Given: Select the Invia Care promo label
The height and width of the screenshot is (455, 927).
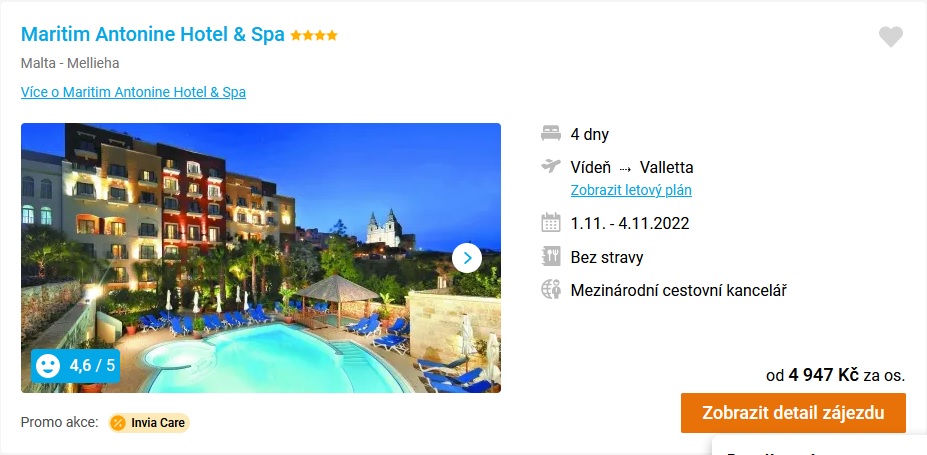Looking at the screenshot, I should point(149,423).
